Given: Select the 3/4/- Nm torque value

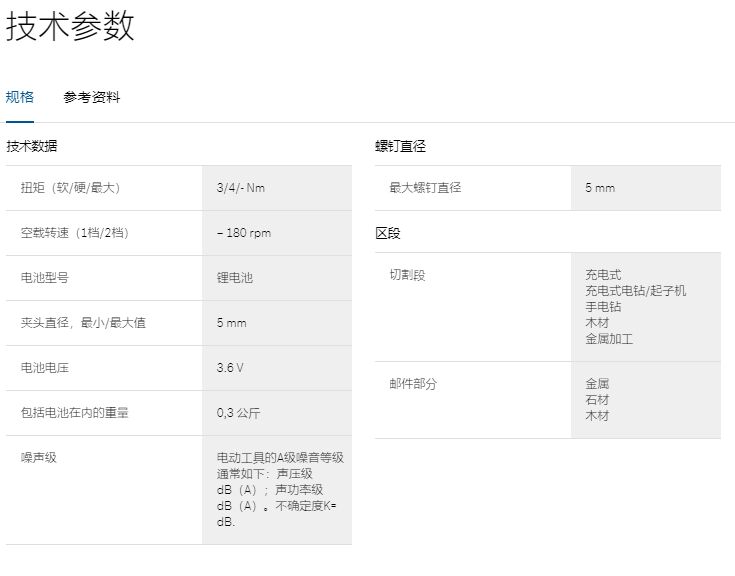Looking at the screenshot, I should click(x=241, y=188).
